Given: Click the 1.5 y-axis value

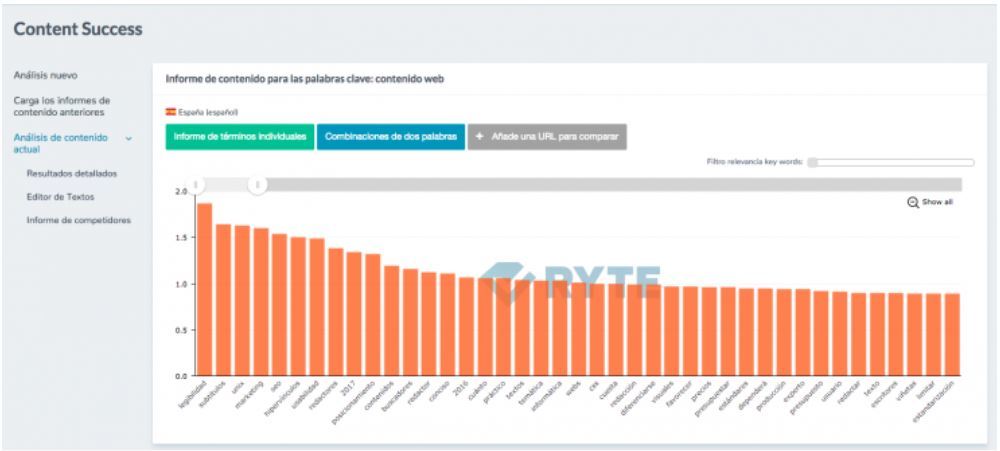Looking at the screenshot, I should point(180,237).
